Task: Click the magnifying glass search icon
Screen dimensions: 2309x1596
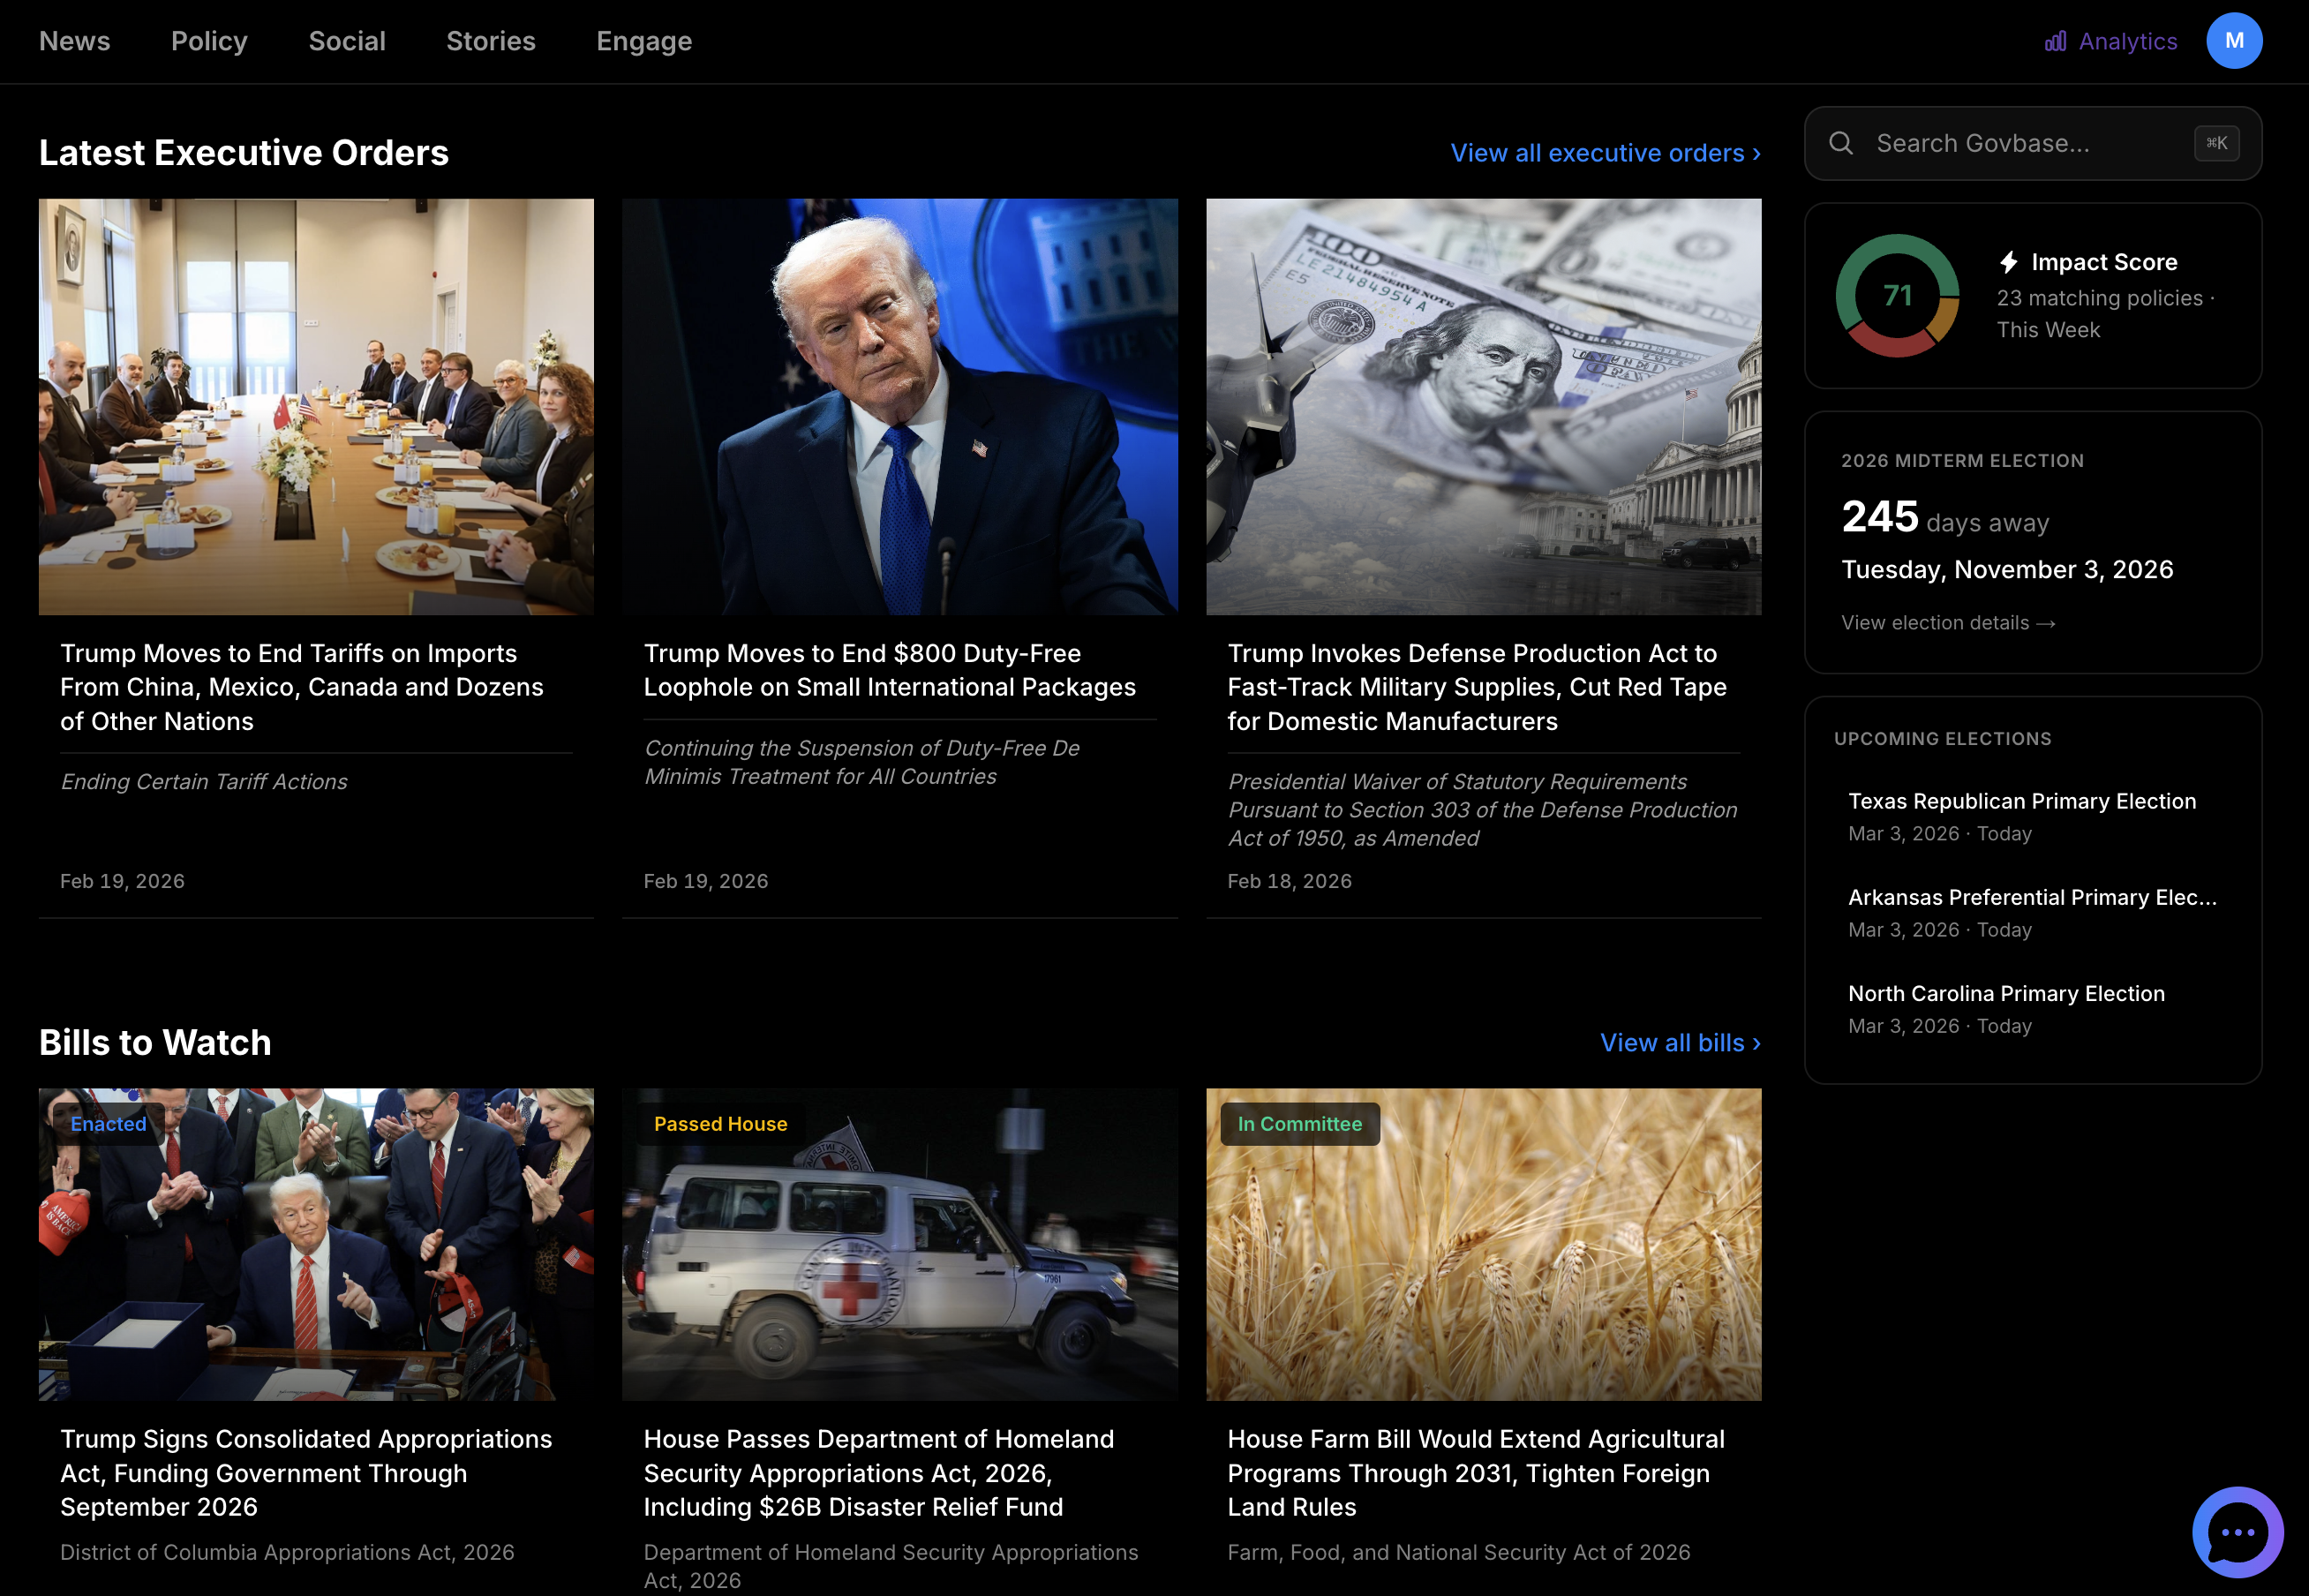Action: (x=1842, y=143)
